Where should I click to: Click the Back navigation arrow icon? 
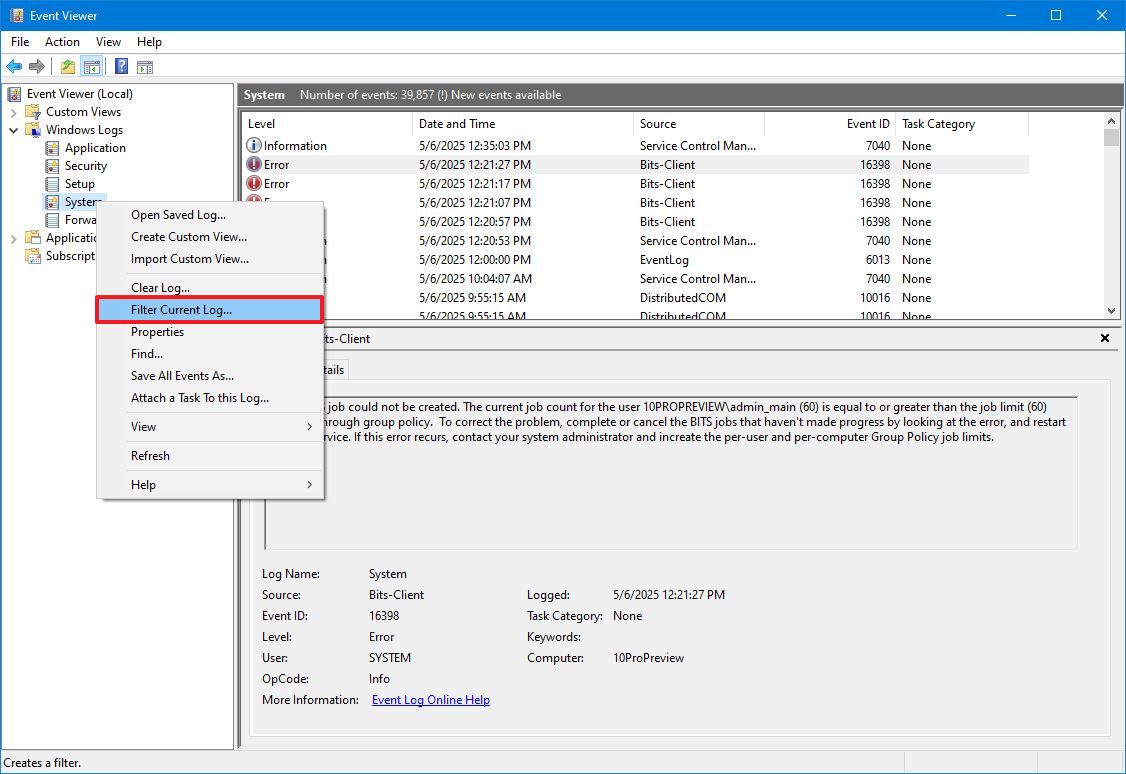coord(14,66)
